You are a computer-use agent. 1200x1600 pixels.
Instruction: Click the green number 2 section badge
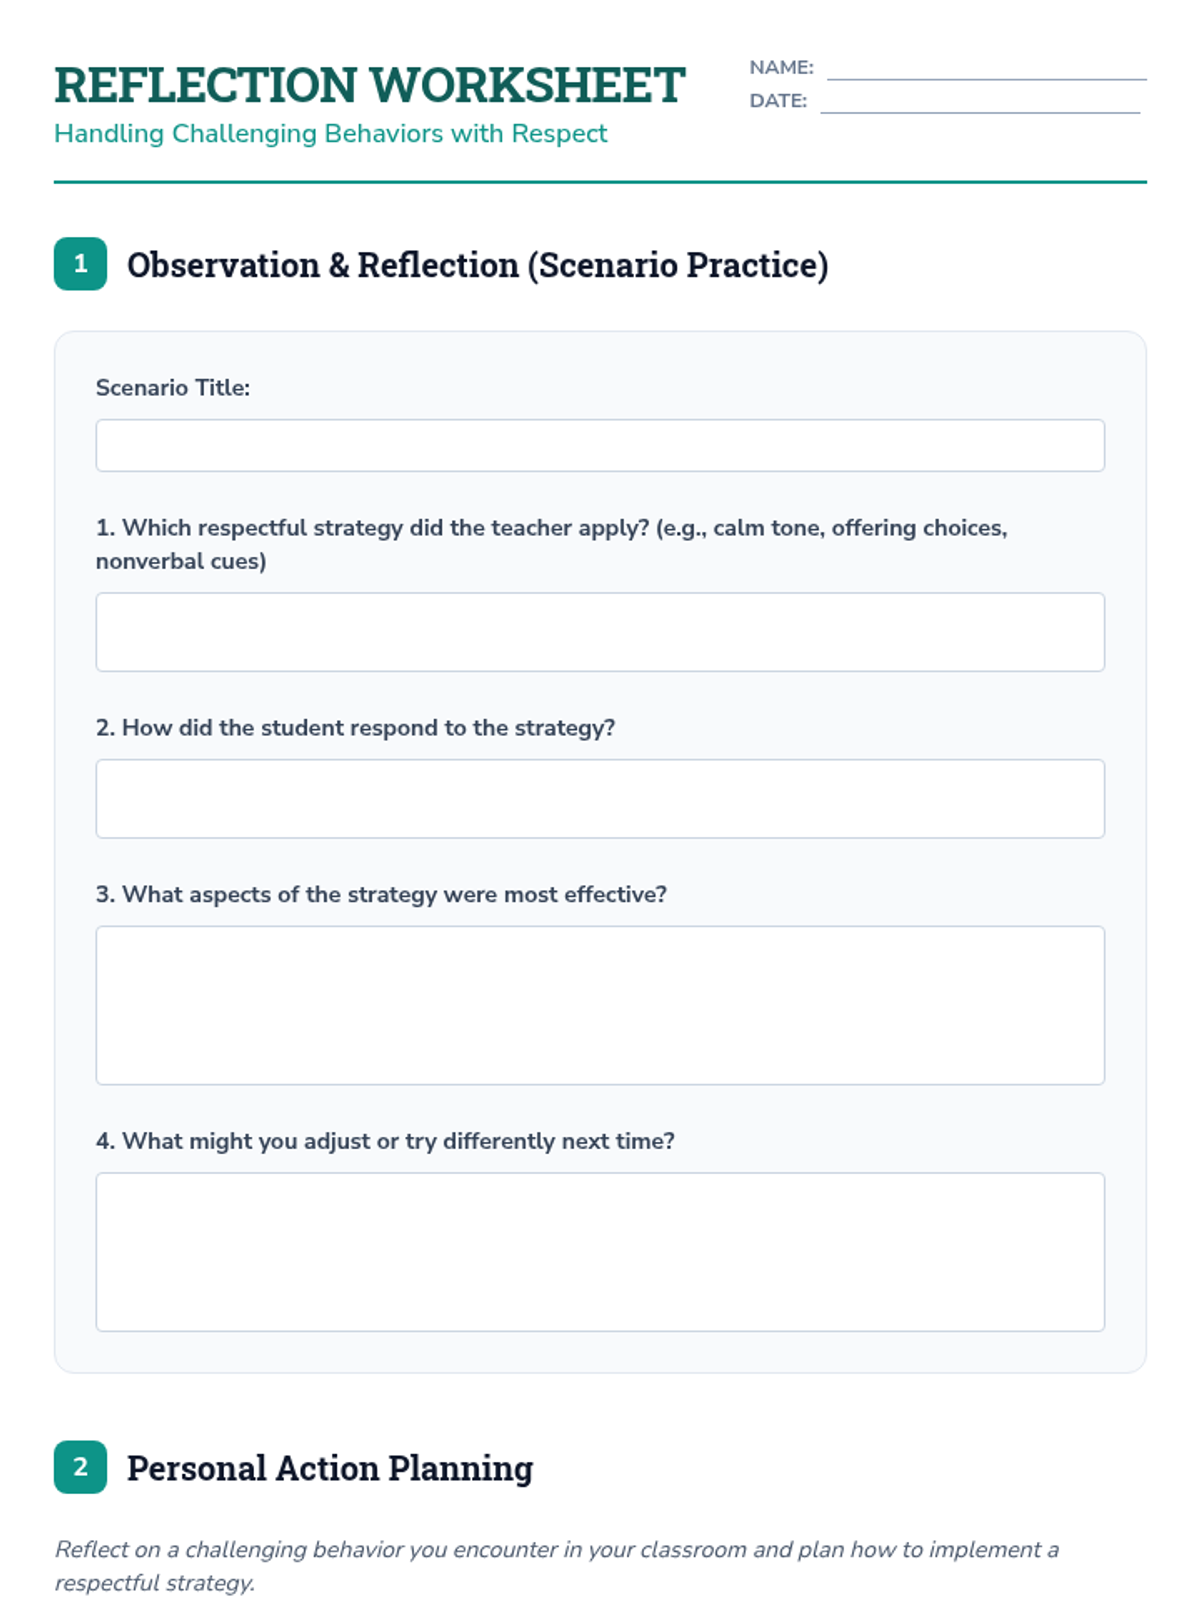[x=80, y=1467]
